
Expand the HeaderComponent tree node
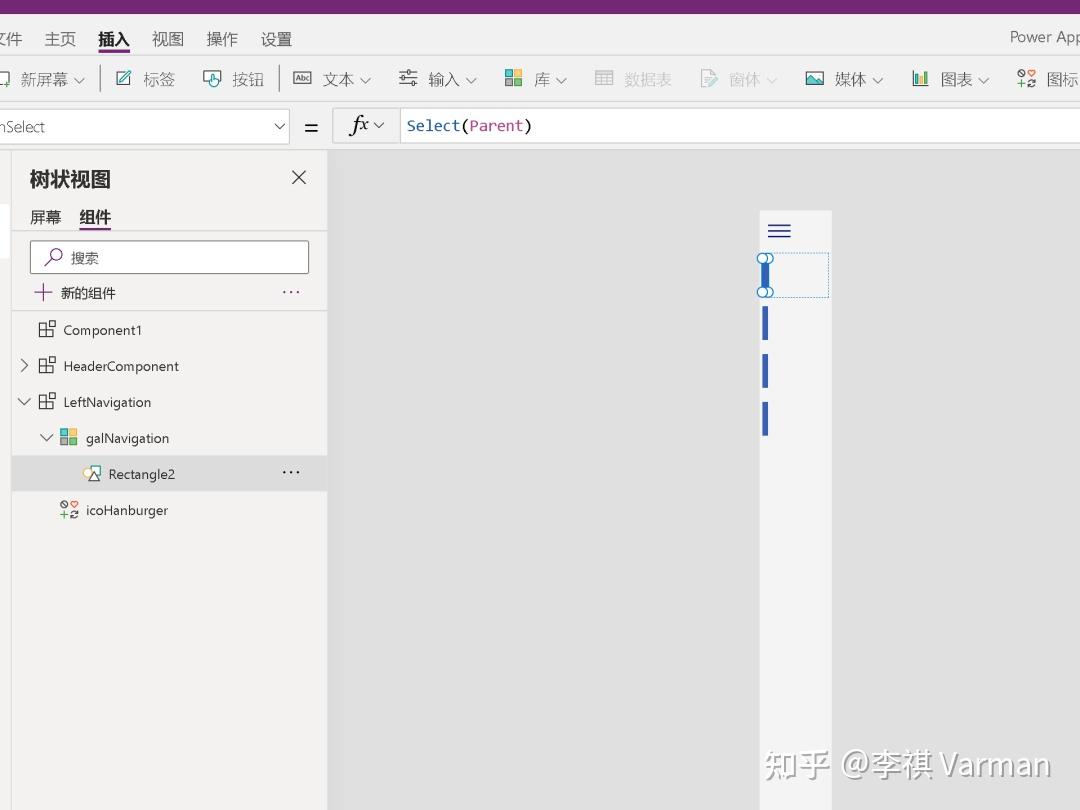tap(24, 366)
